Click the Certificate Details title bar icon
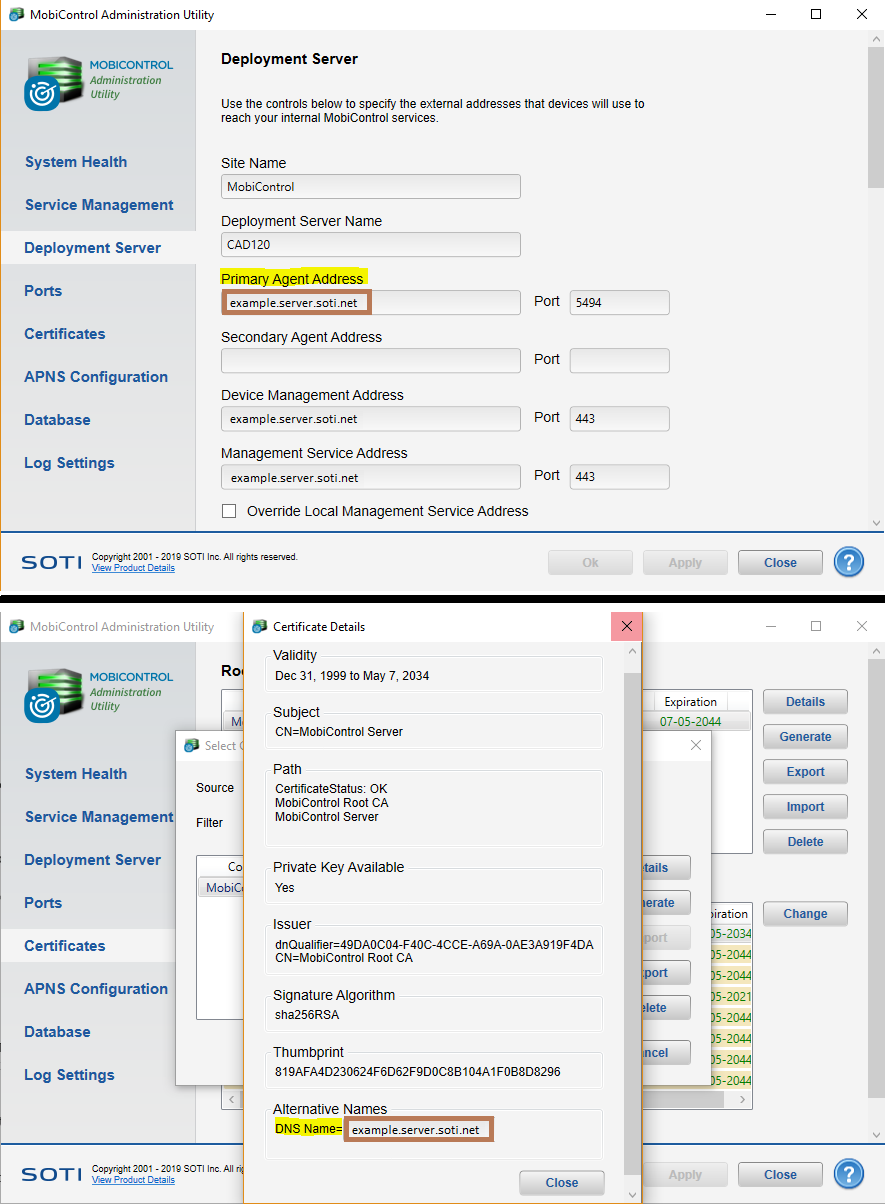 259,627
